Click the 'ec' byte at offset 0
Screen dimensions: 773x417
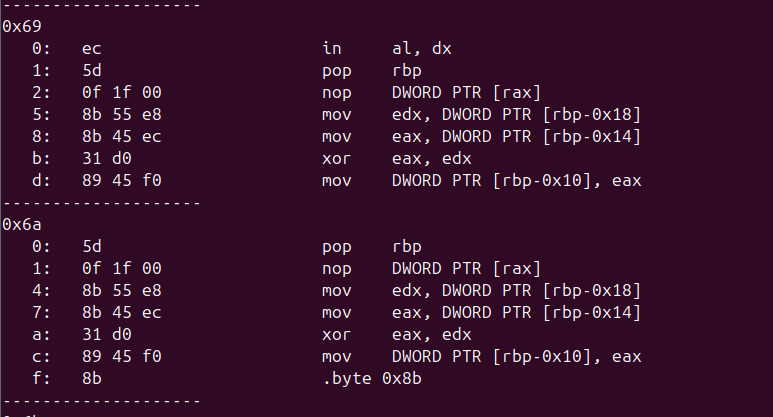pos(91,47)
